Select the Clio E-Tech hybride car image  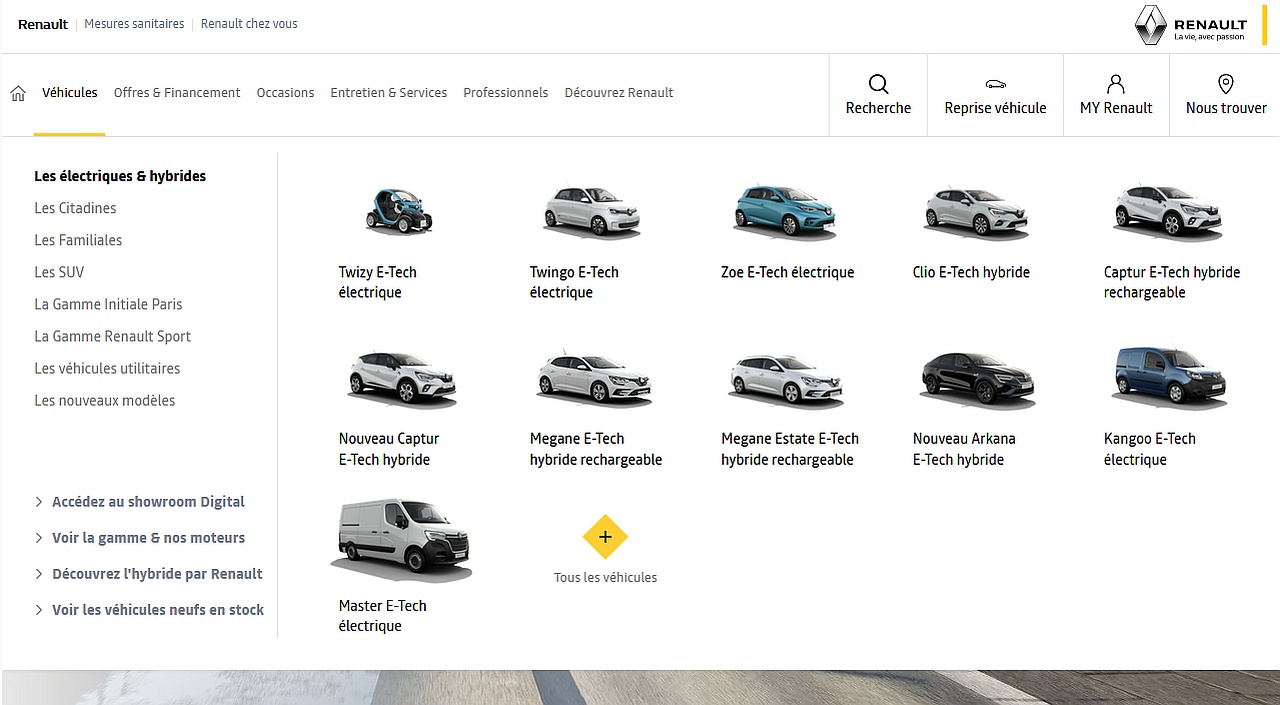975,211
